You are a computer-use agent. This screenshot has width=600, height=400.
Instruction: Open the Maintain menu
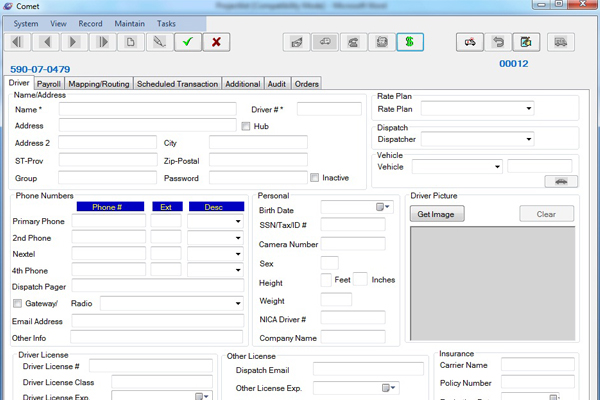(130, 24)
